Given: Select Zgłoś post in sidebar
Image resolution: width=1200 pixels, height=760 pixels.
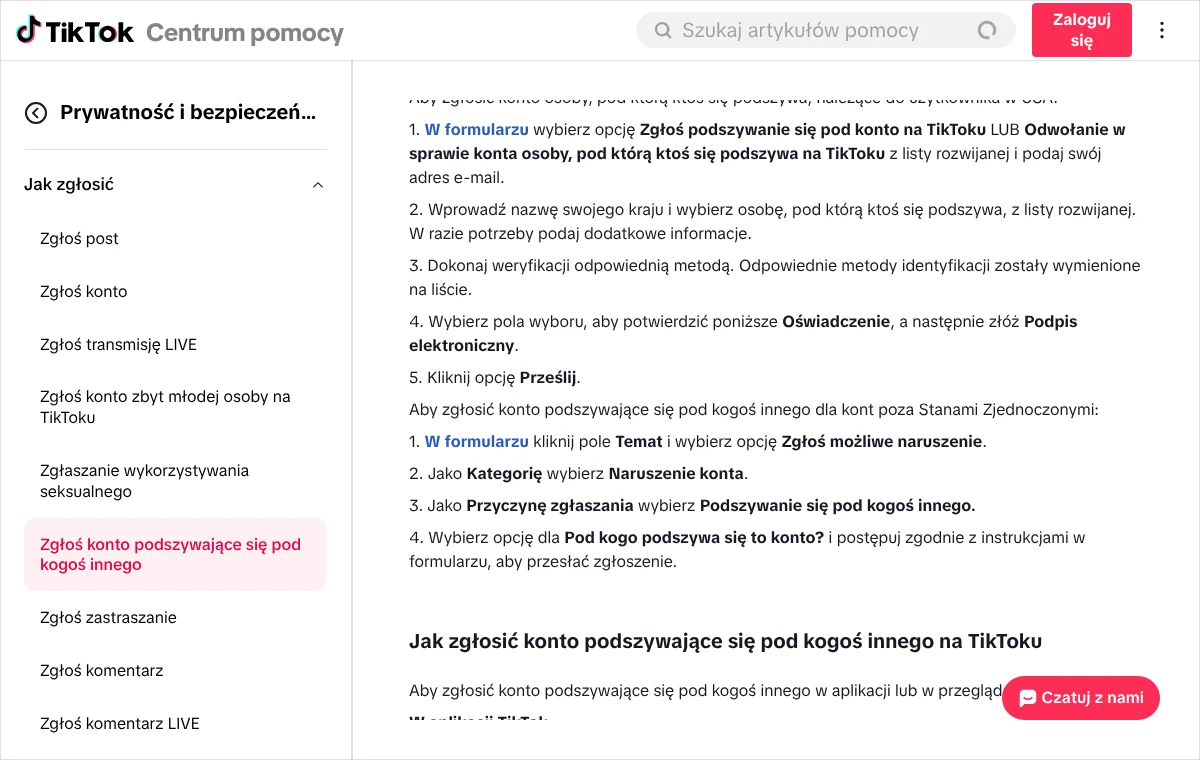Looking at the screenshot, I should tap(79, 238).
